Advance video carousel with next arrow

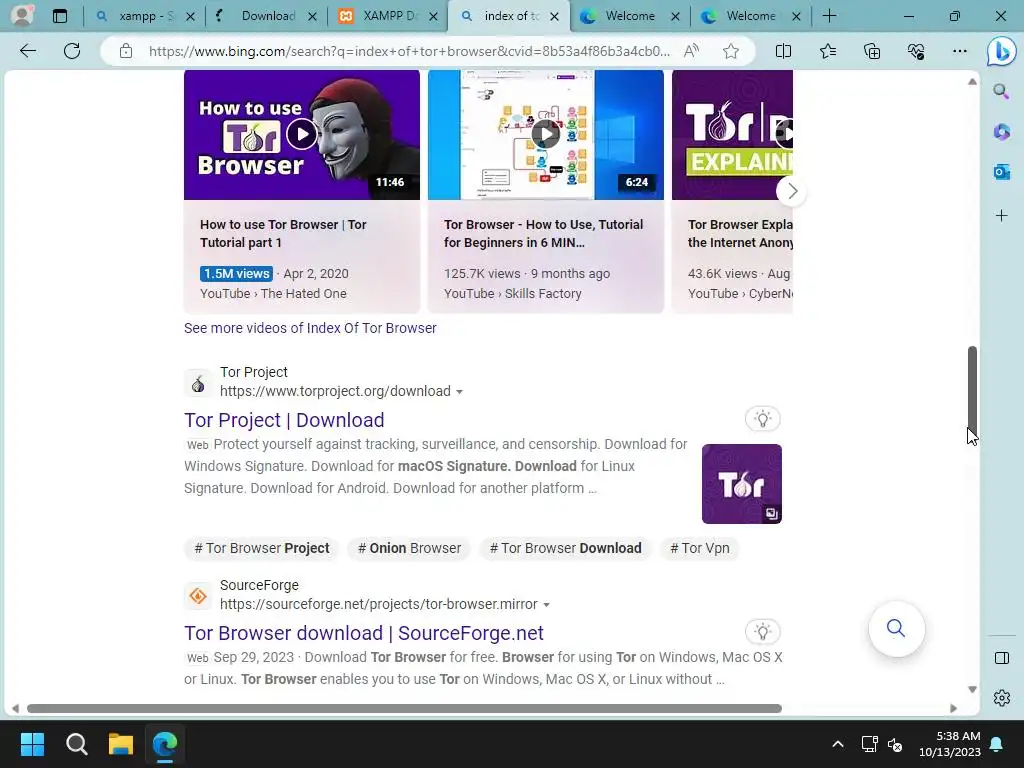[792, 191]
